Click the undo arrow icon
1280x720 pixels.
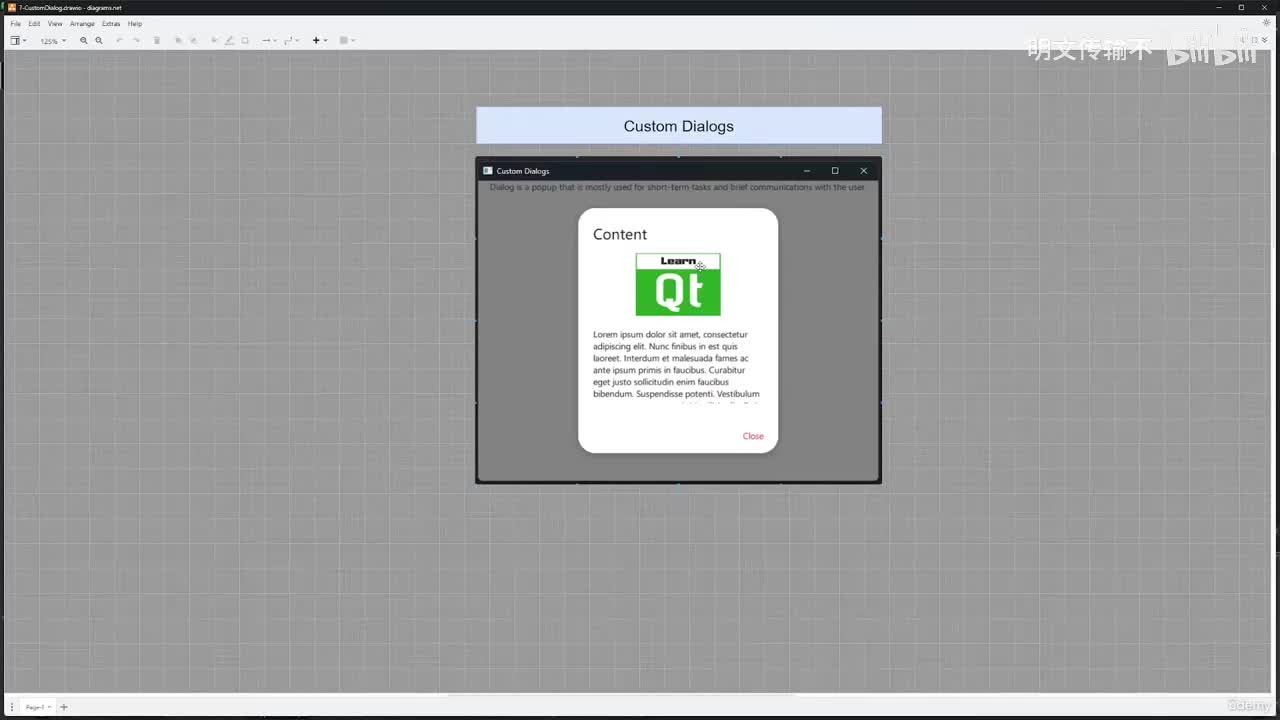(119, 41)
